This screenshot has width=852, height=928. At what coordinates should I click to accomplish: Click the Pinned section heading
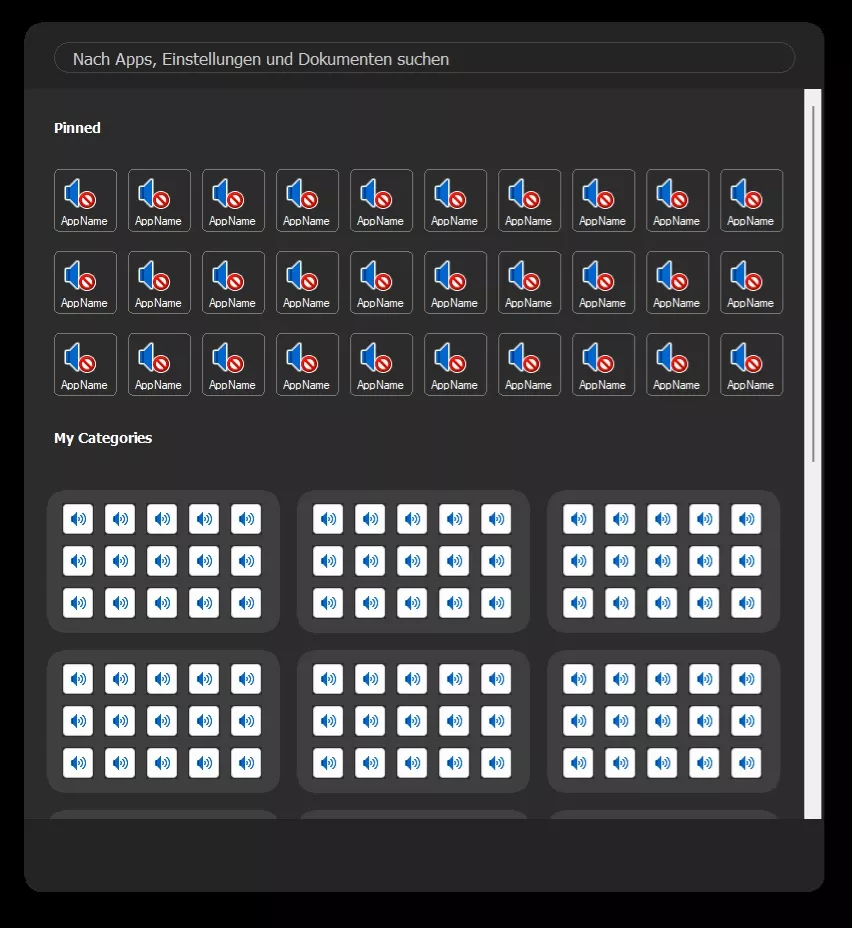[x=78, y=128]
